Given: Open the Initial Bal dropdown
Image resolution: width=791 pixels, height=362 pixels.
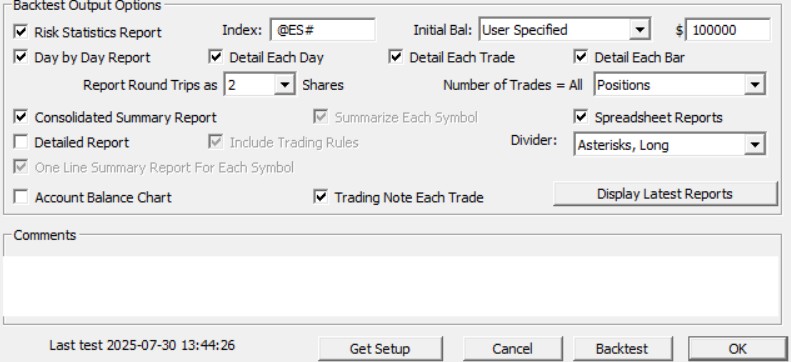Looking at the screenshot, I should coord(640,30).
